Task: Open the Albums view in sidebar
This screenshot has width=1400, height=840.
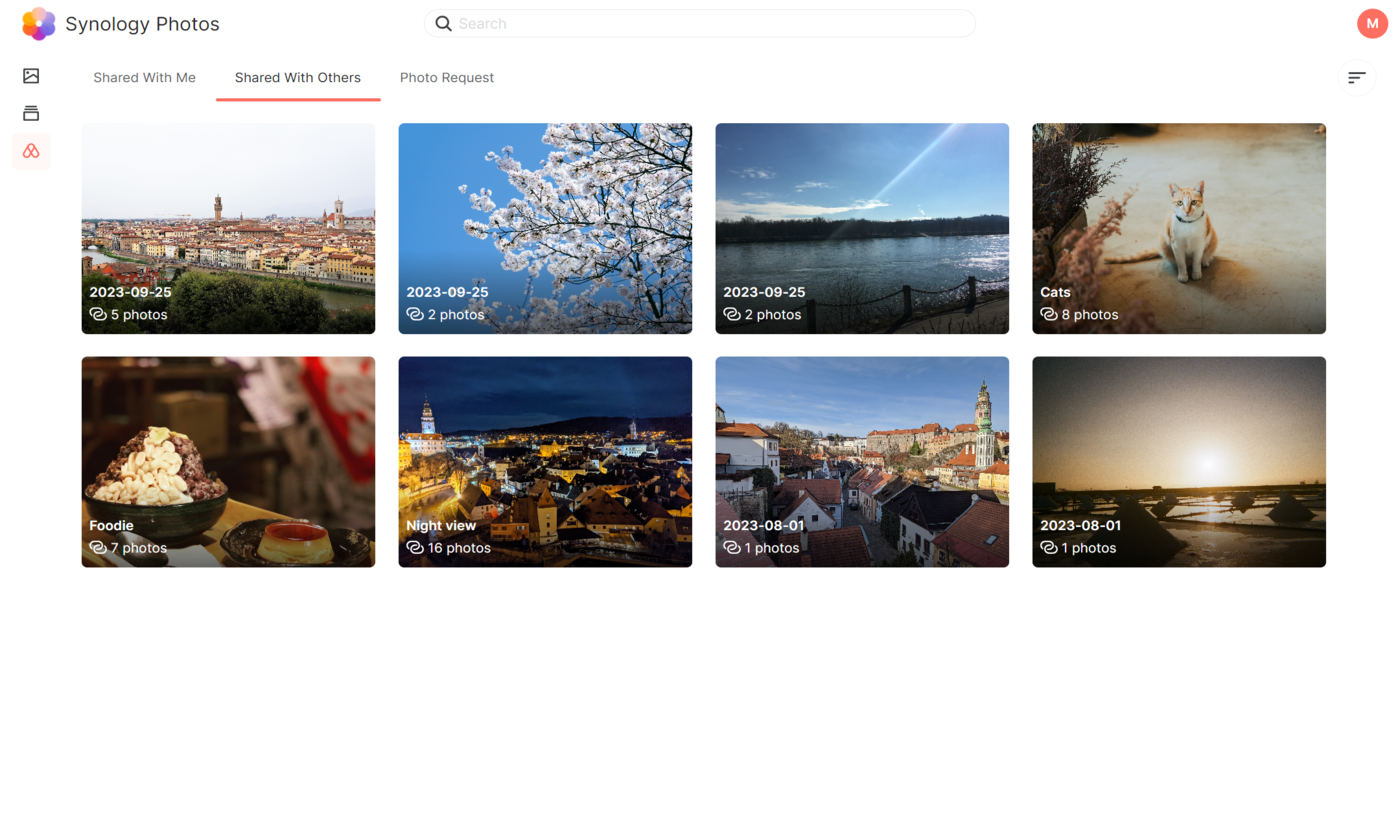Action: (x=31, y=113)
